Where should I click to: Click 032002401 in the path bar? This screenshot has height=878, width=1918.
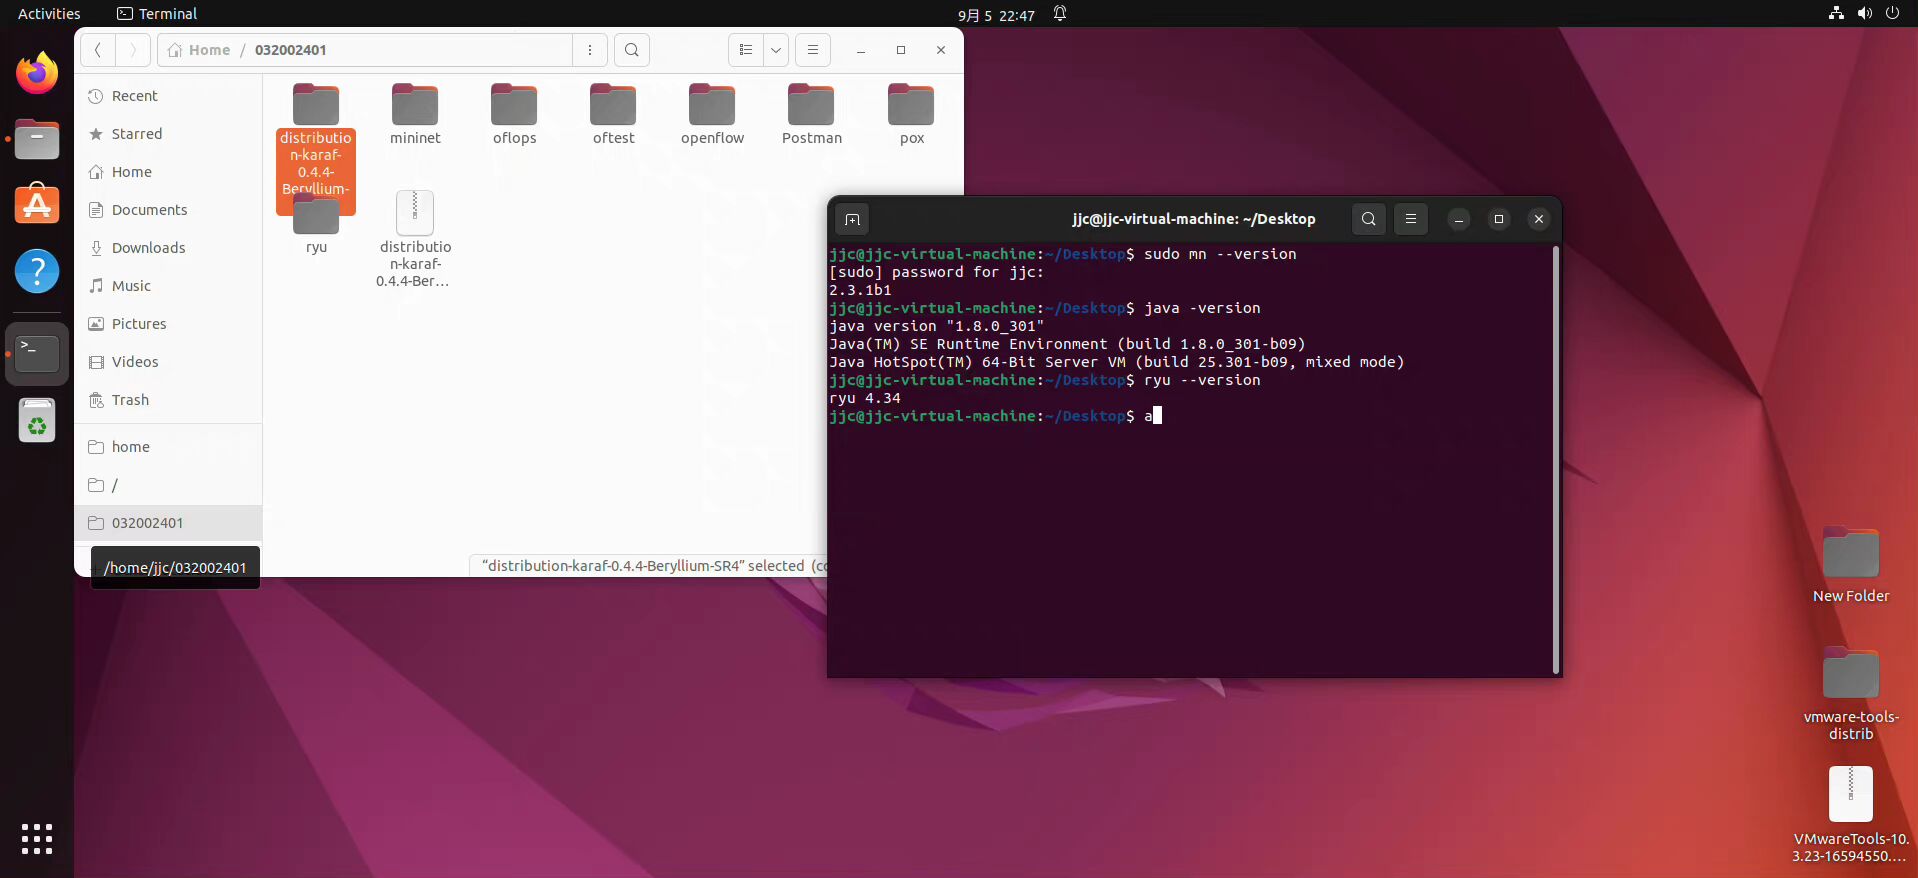290,50
